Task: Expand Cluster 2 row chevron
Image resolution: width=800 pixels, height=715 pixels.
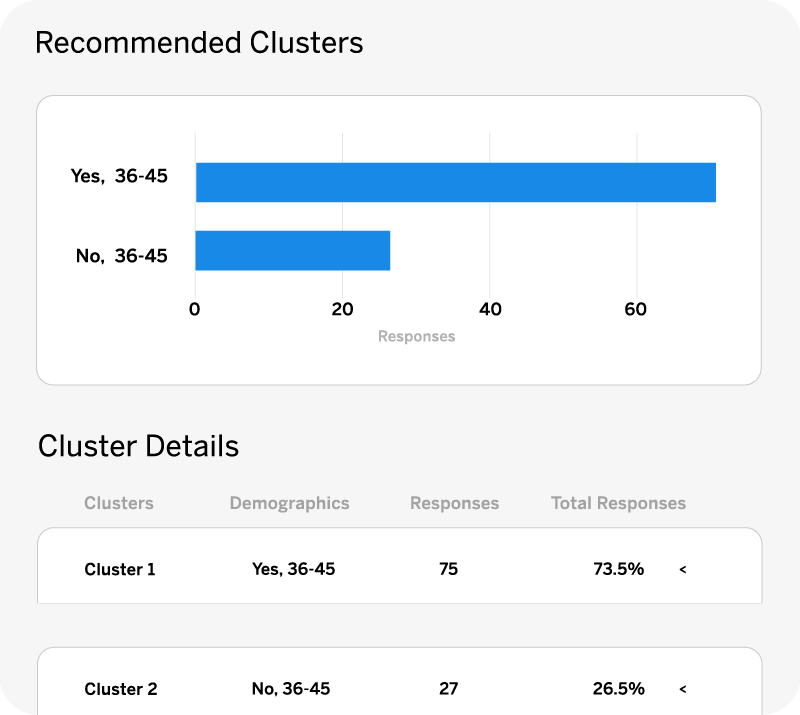Action: click(x=683, y=689)
